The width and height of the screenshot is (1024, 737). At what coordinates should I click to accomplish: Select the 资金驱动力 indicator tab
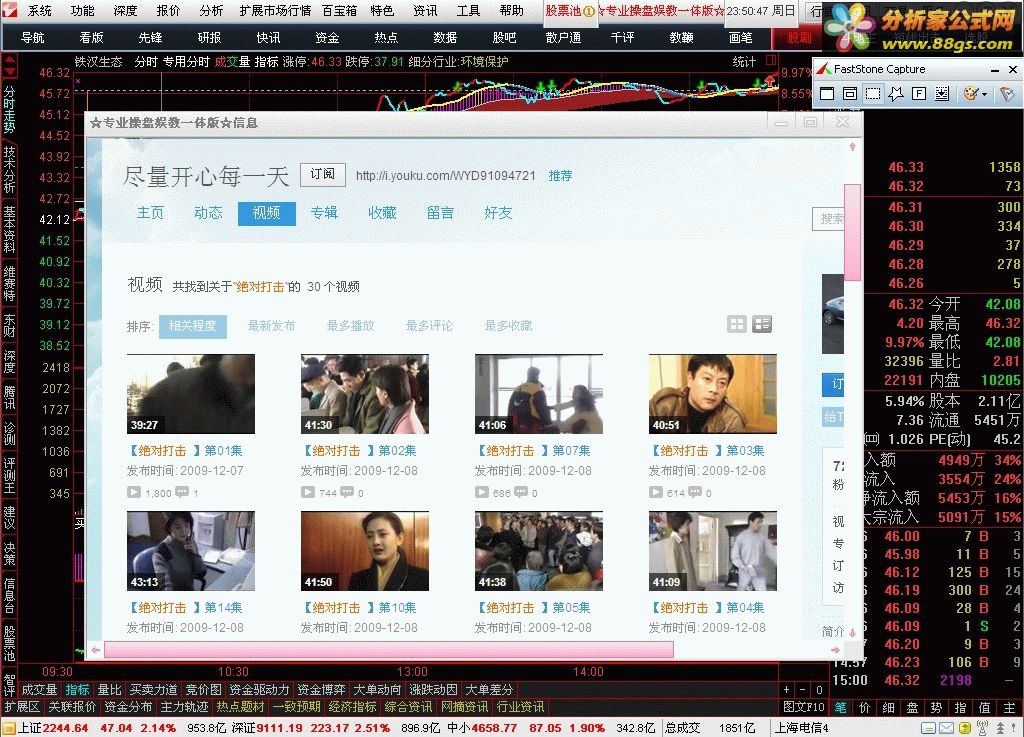tap(259, 689)
